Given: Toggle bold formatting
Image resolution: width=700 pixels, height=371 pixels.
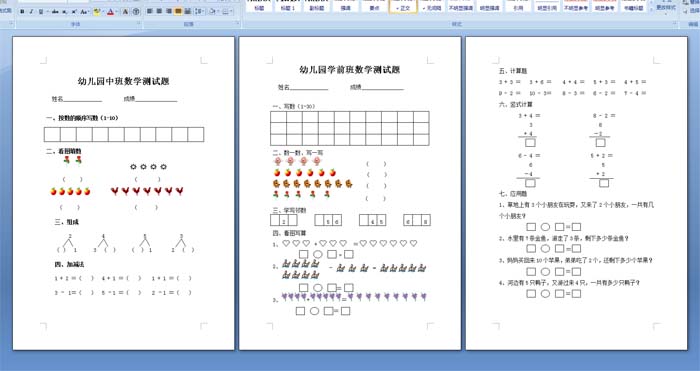Looking at the screenshot, I should click(22, 12).
